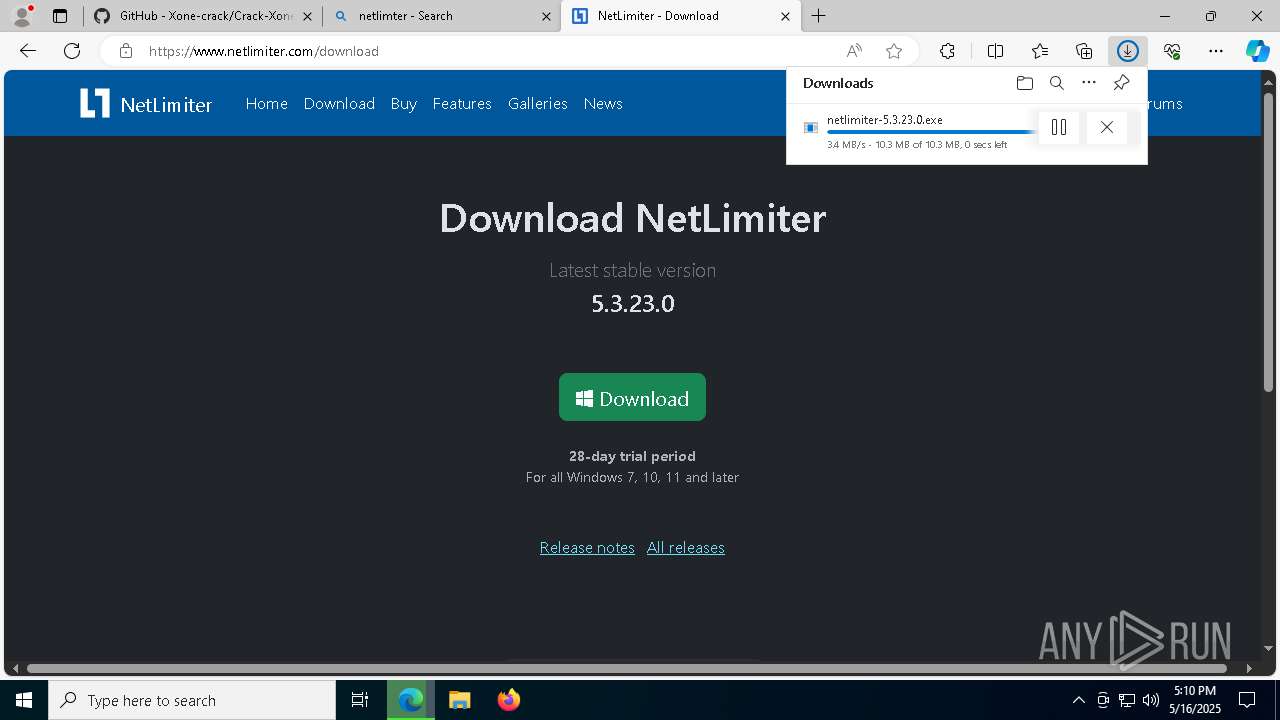Open the All releases link
This screenshot has width=1280, height=720.
click(x=686, y=548)
